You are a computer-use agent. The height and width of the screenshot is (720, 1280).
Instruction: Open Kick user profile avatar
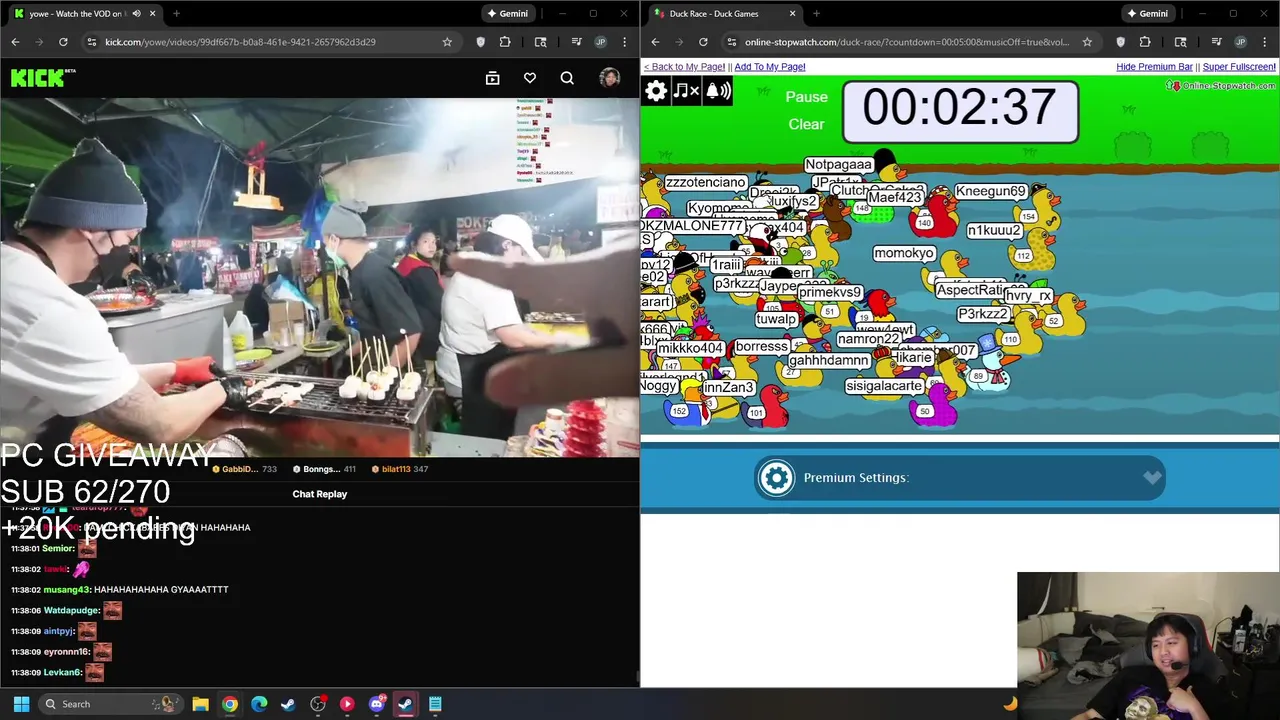[x=609, y=78]
